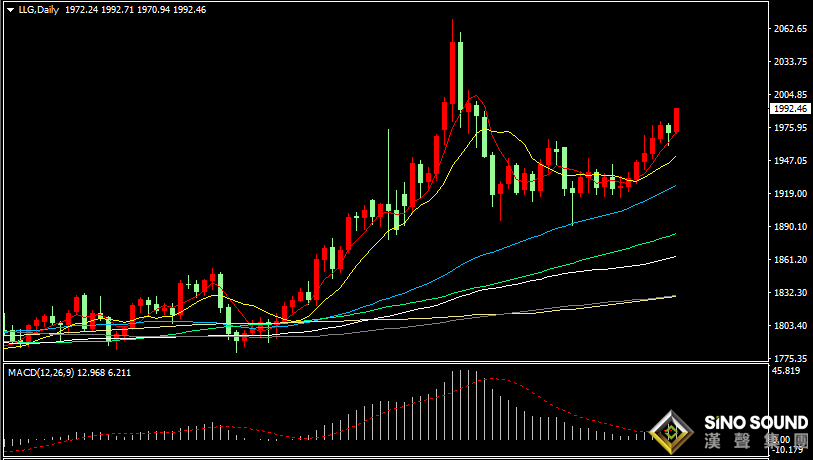Click the tallest red candle at the chart peak
Image resolution: width=813 pixels, height=460 pixels.
pos(453,73)
